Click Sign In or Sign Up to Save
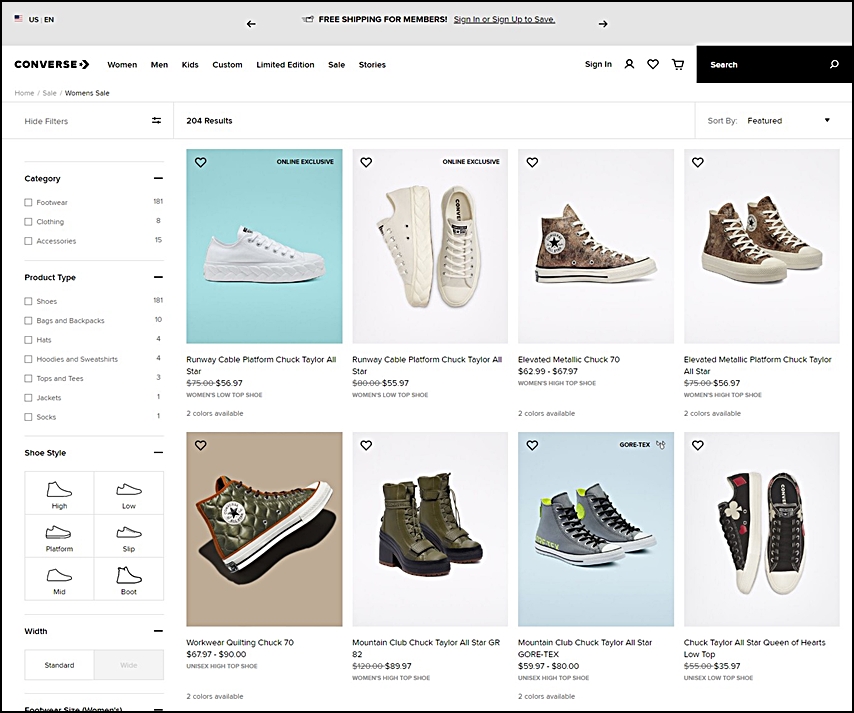This screenshot has width=854, height=713. (x=504, y=19)
